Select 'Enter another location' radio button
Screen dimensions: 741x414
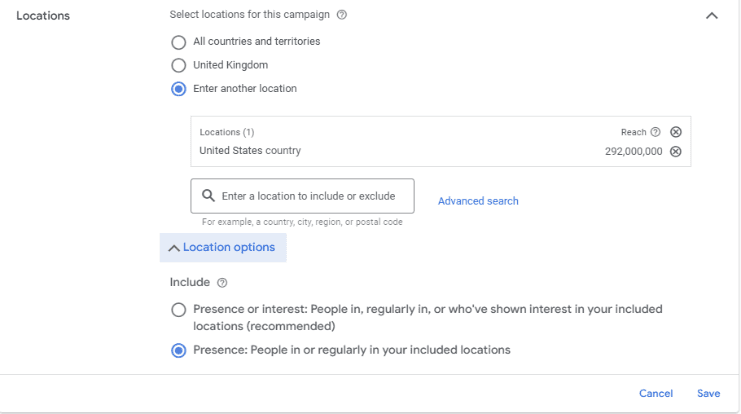179,89
